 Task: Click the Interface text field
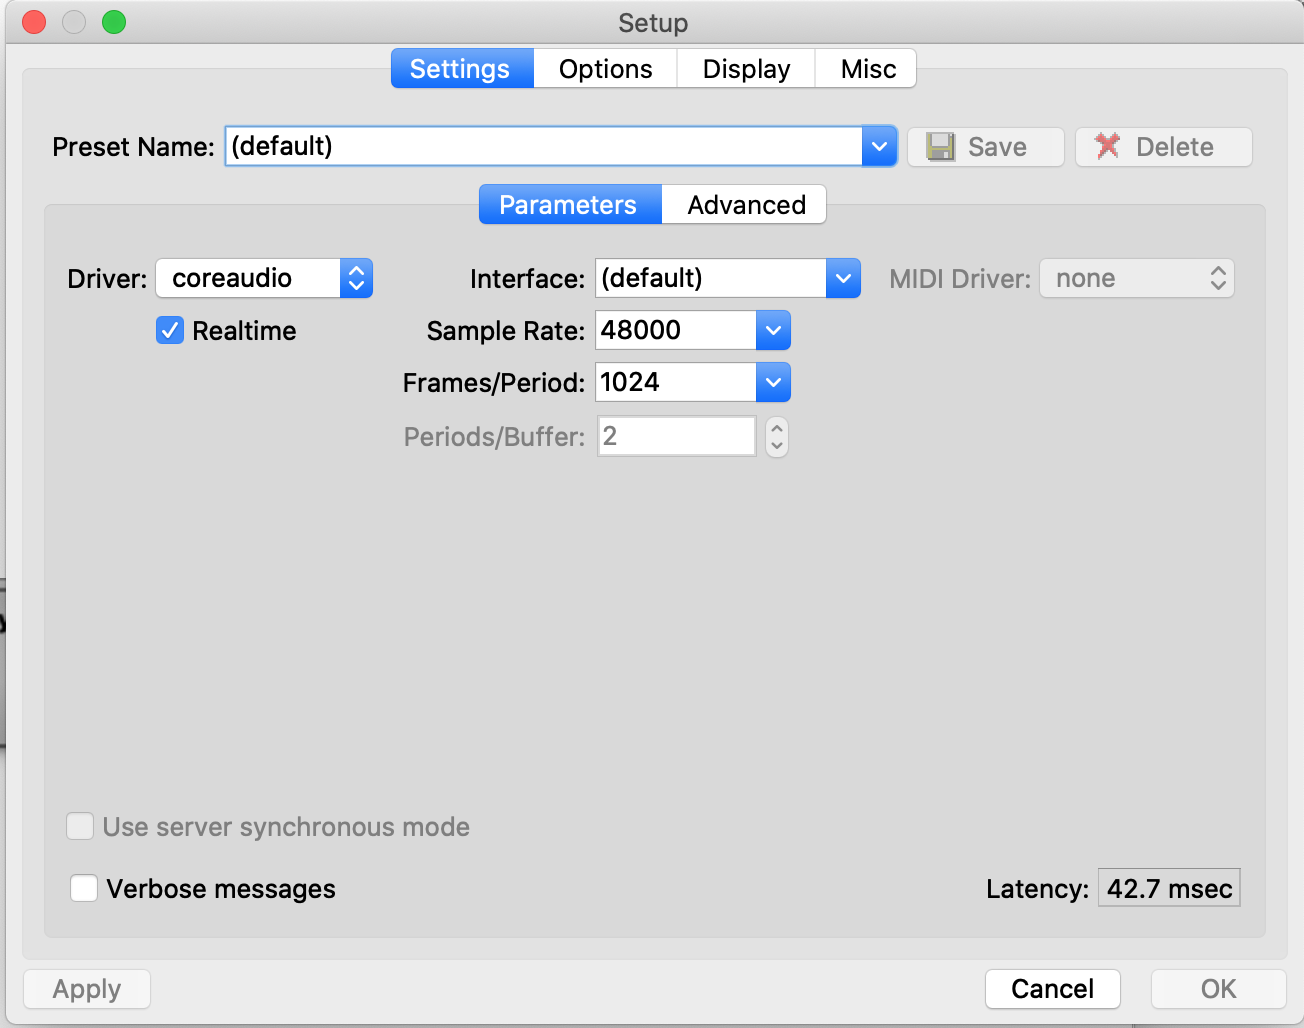tap(711, 278)
